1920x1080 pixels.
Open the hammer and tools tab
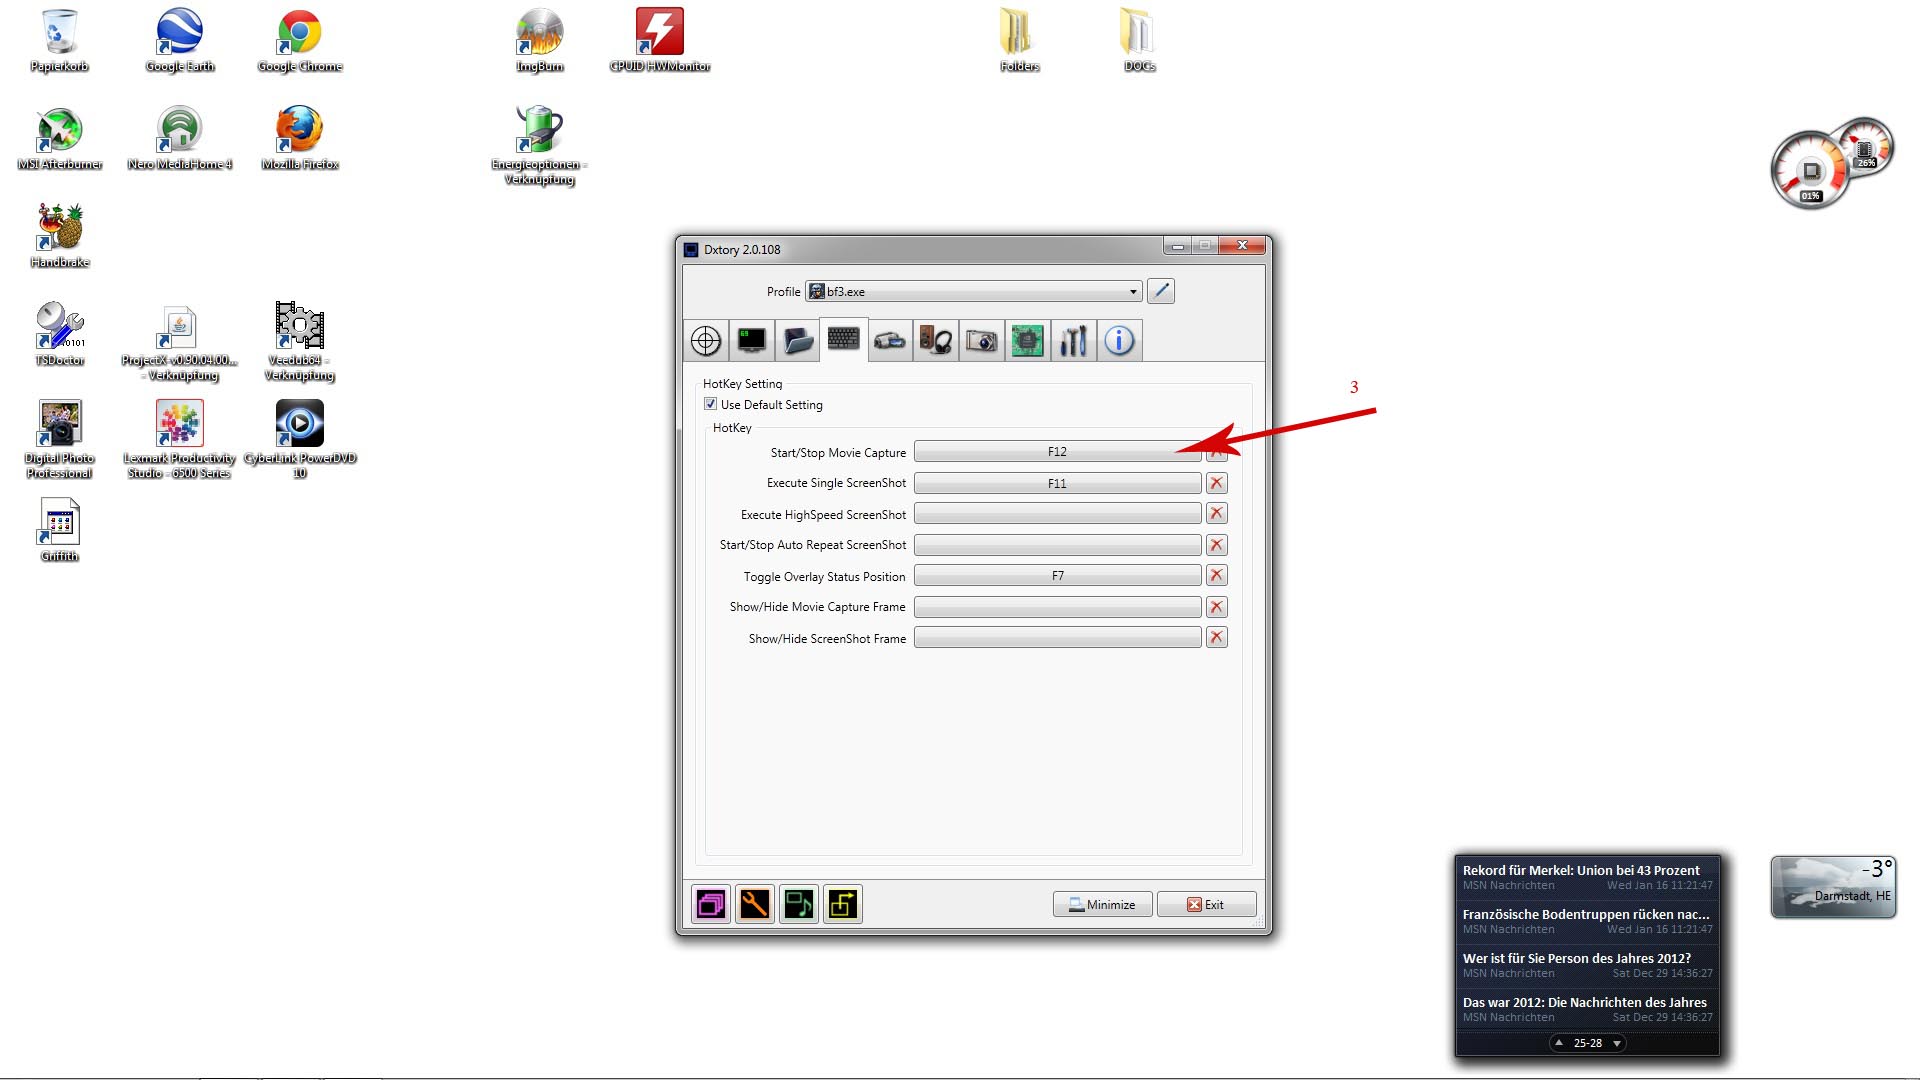pos(1073,341)
